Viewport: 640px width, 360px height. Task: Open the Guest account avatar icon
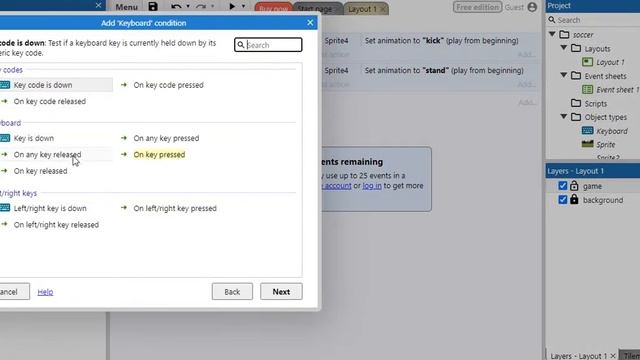532,7
